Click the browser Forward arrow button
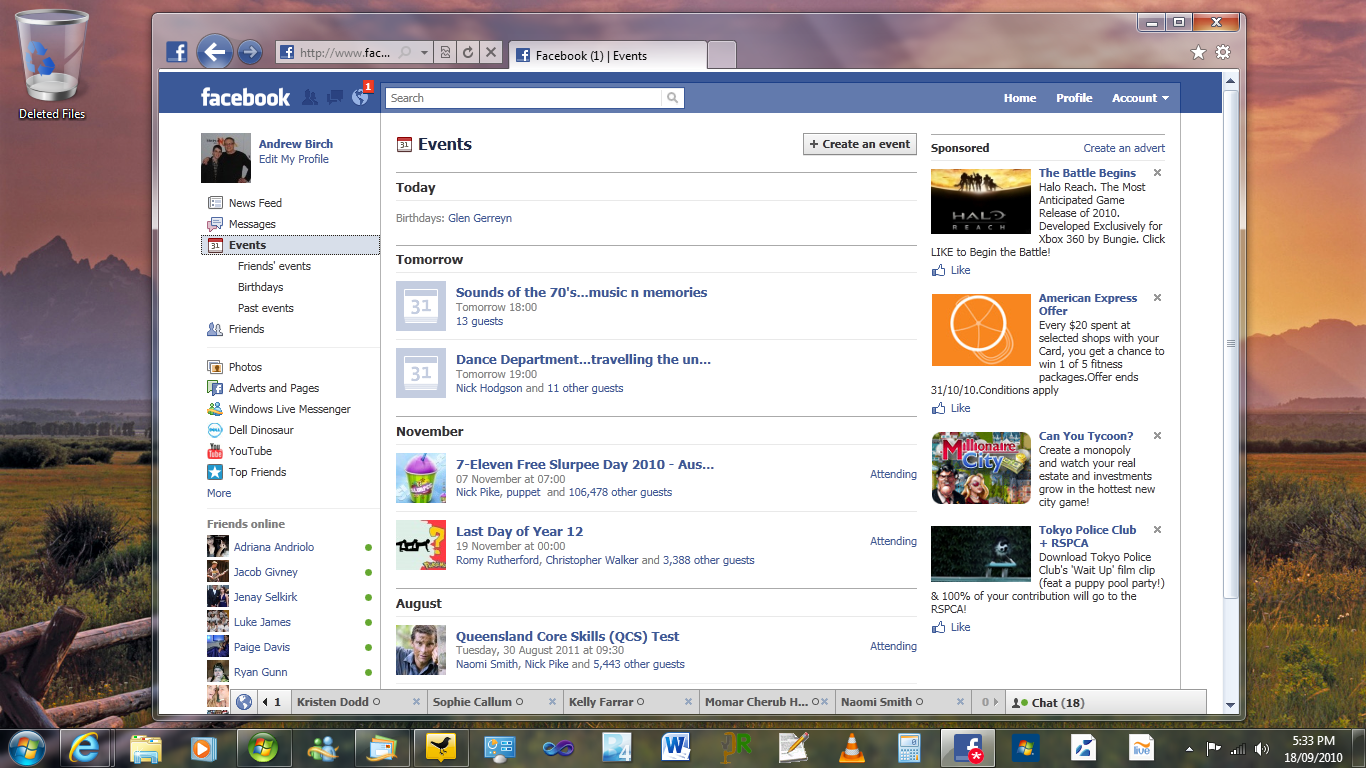Viewport: 1366px width, 768px height. (x=250, y=52)
